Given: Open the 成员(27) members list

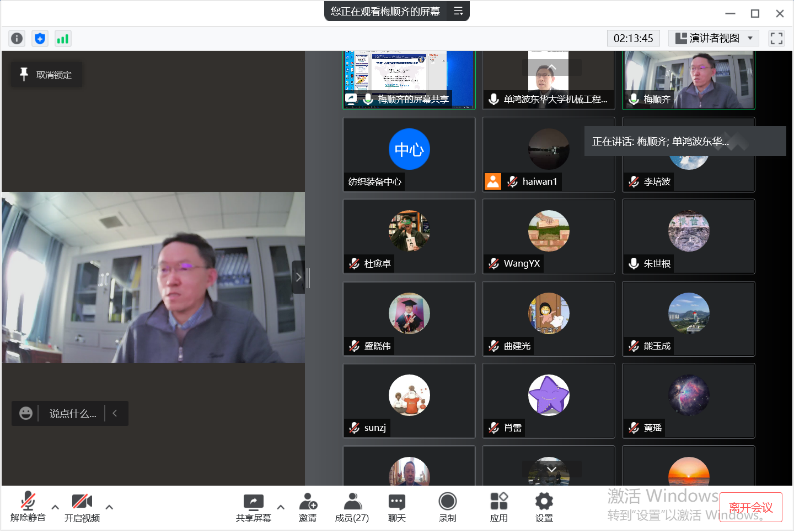Looking at the screenshot, I should [x=352, y=505].
